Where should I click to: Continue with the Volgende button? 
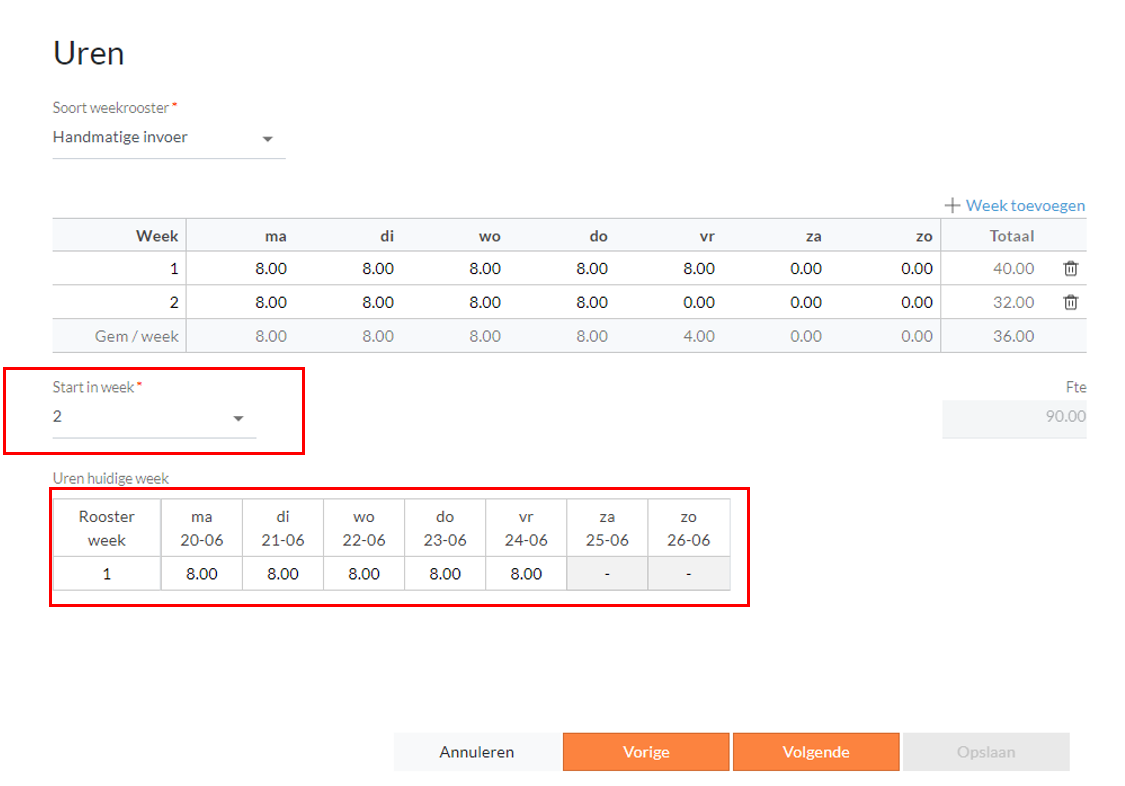pos(816,752)
